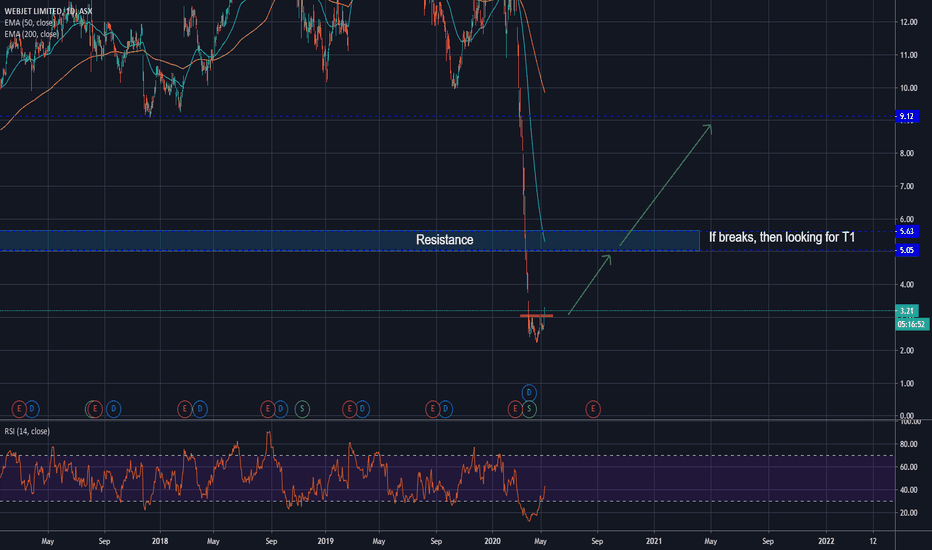Open the earnings marker near Sep 2020
The height and width of the screenshot is (550, 932).
click(593, 408)
